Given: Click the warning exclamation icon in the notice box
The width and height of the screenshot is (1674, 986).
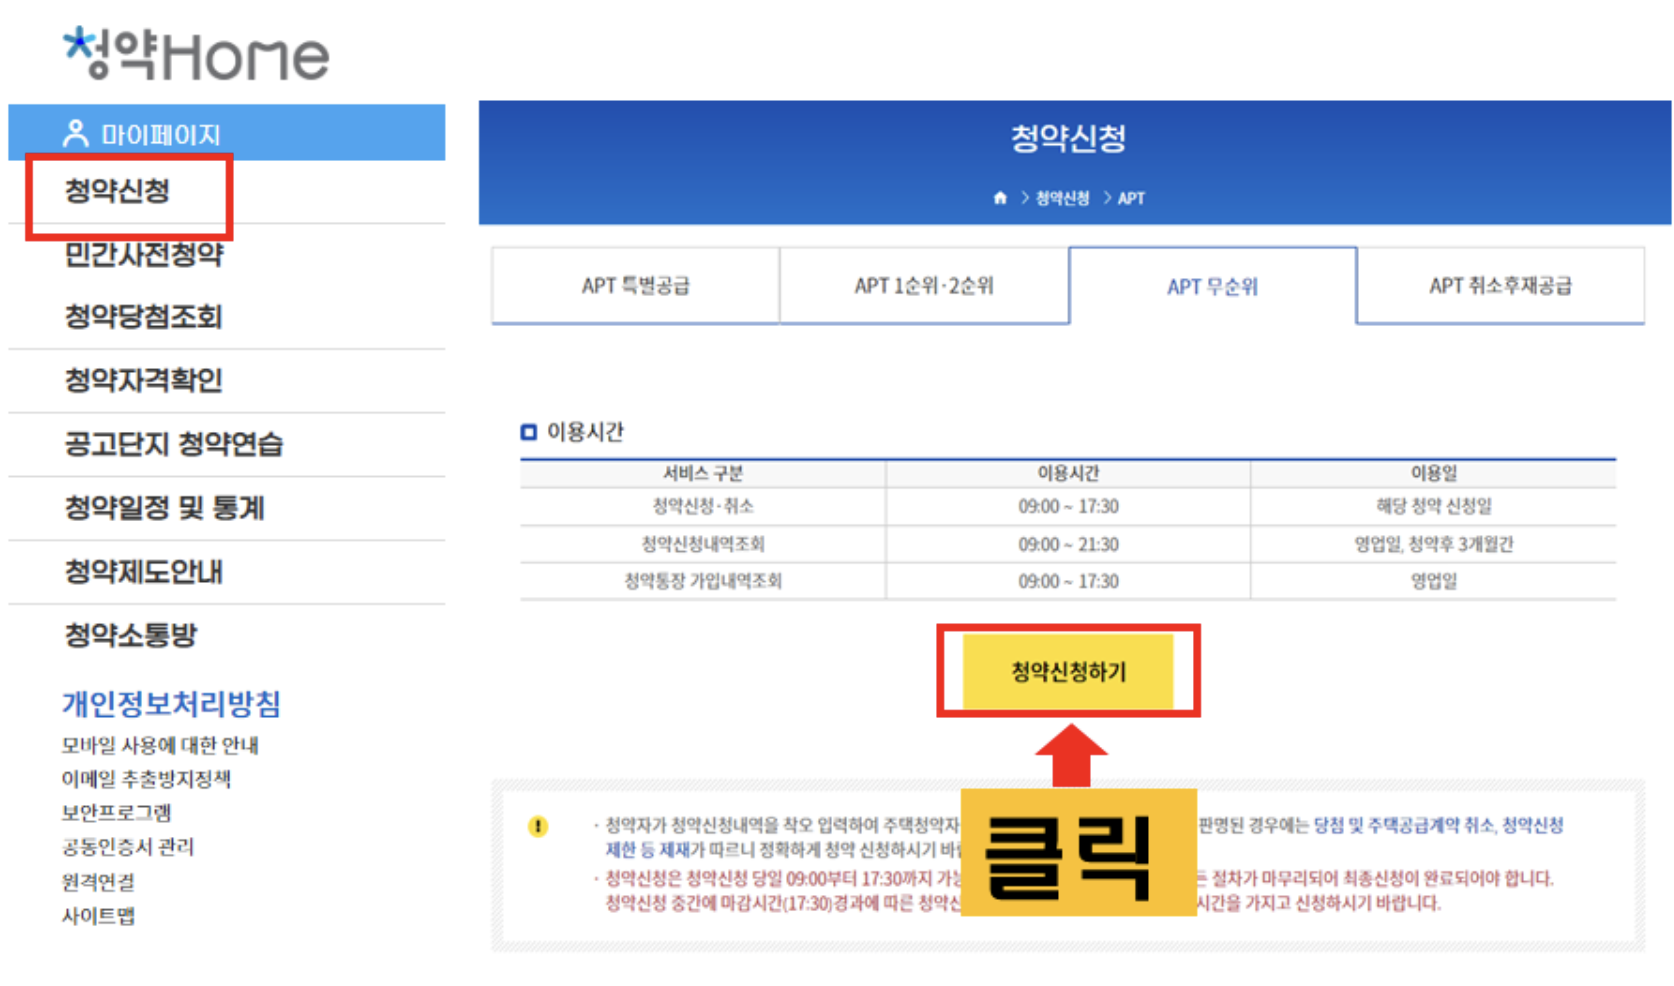Looking at the screenshot, I should tap(538, 827).
